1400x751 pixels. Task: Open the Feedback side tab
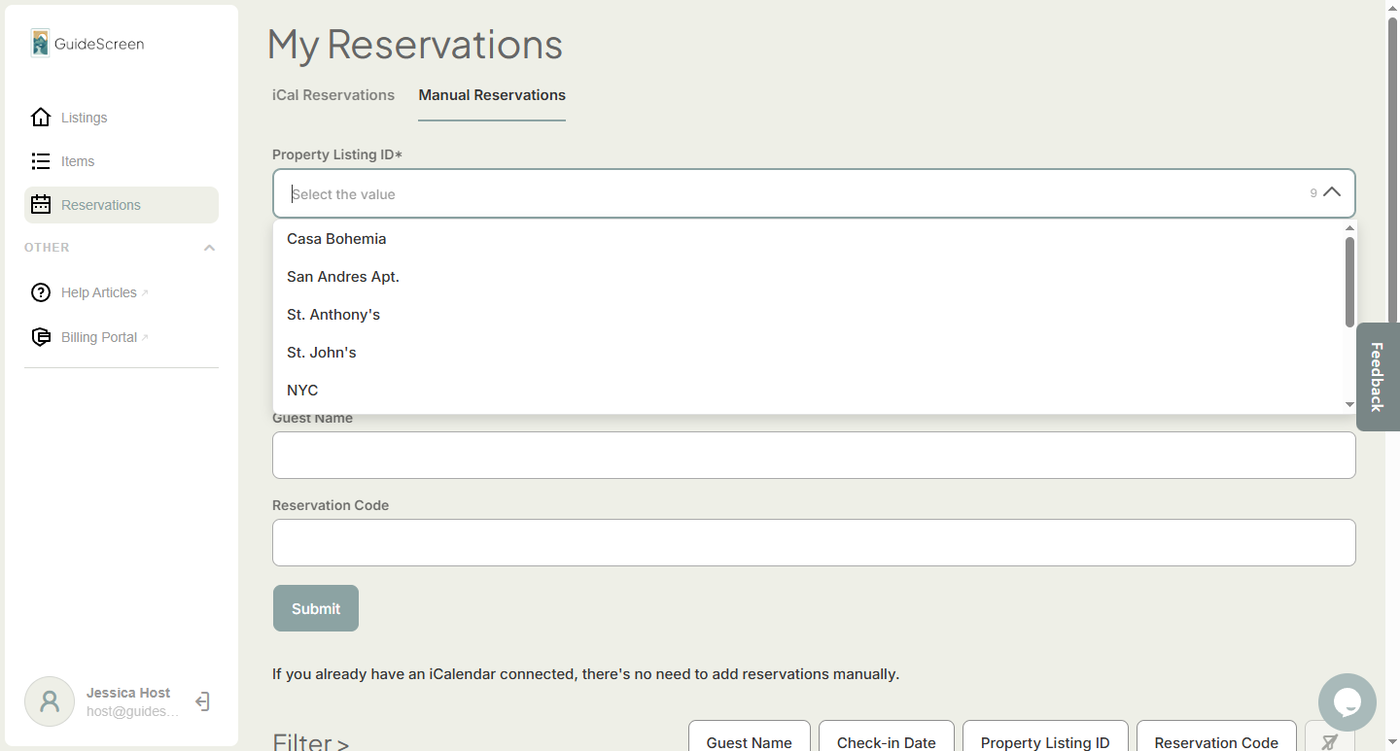(1377, 377)
